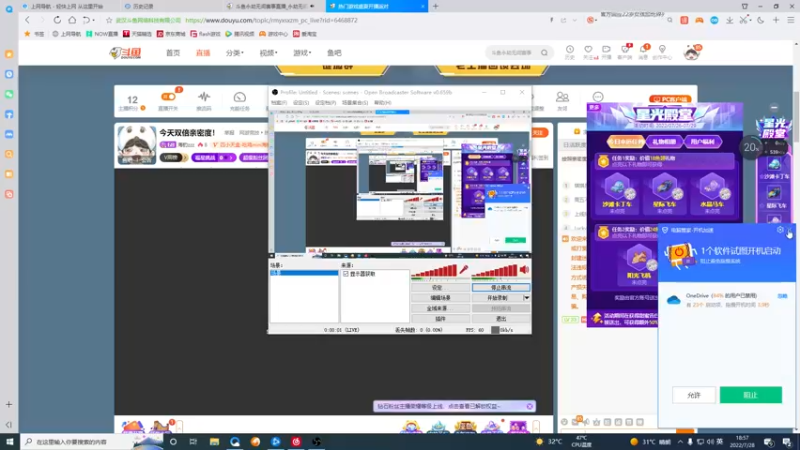800x450 pixels.
Task: Open settings gear in 电脑管家 popup
Action: coord(780,230)
